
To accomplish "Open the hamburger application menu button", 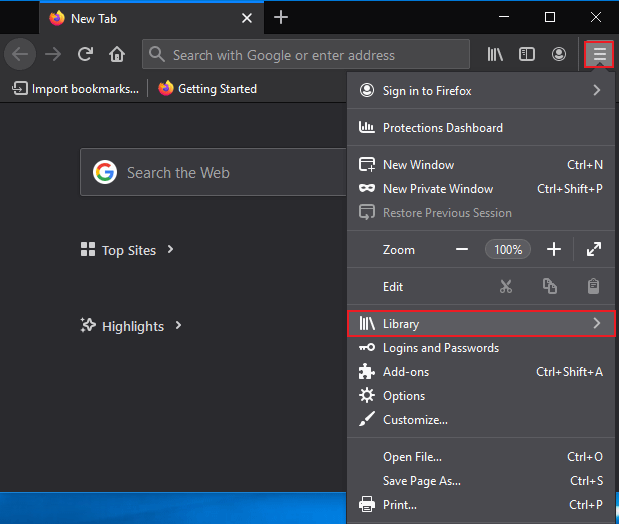I will [x=599, y=54].
